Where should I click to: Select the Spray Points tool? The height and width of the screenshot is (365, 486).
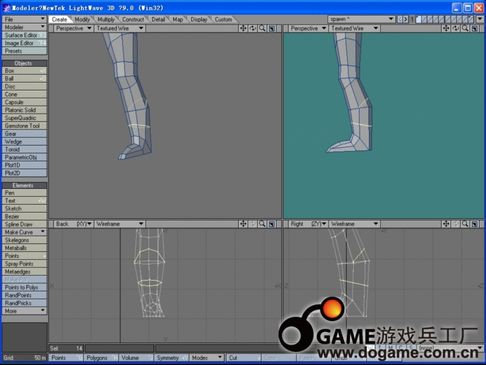point(24,263)
